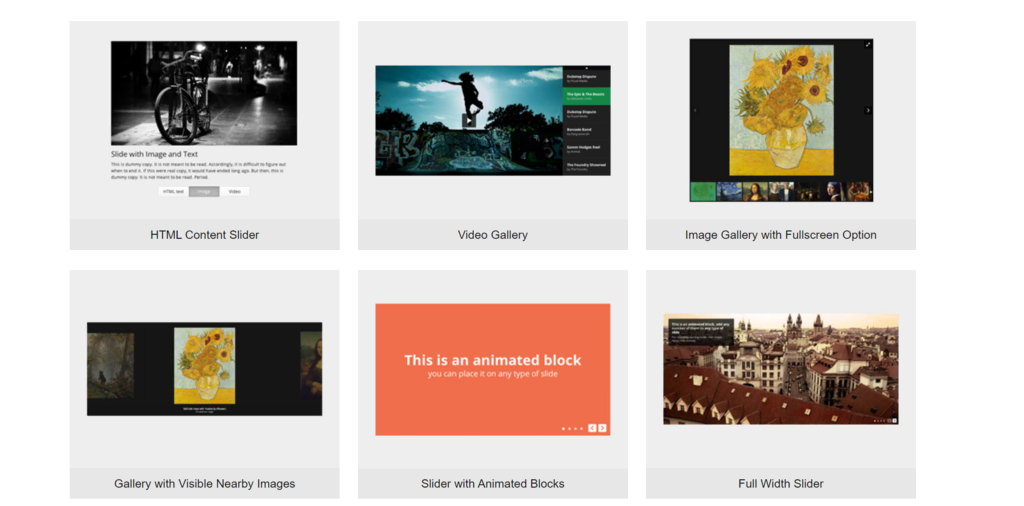The height and width of the screenshot is (506, 1024).
Task: Choose the highlighted green playlist item in Video Gallery
Action: pyautogui.click(x=586, y=96)
